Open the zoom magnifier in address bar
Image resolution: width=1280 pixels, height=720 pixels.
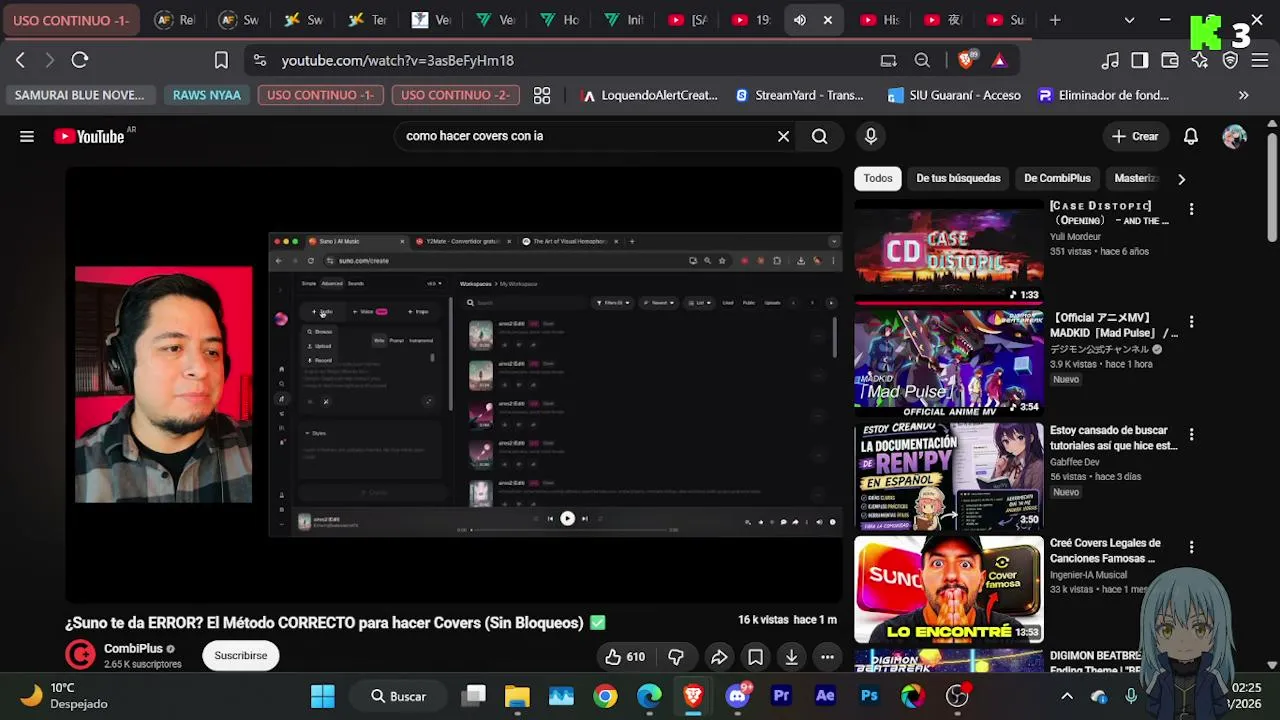pyautogui.click(x=922, y=60)
